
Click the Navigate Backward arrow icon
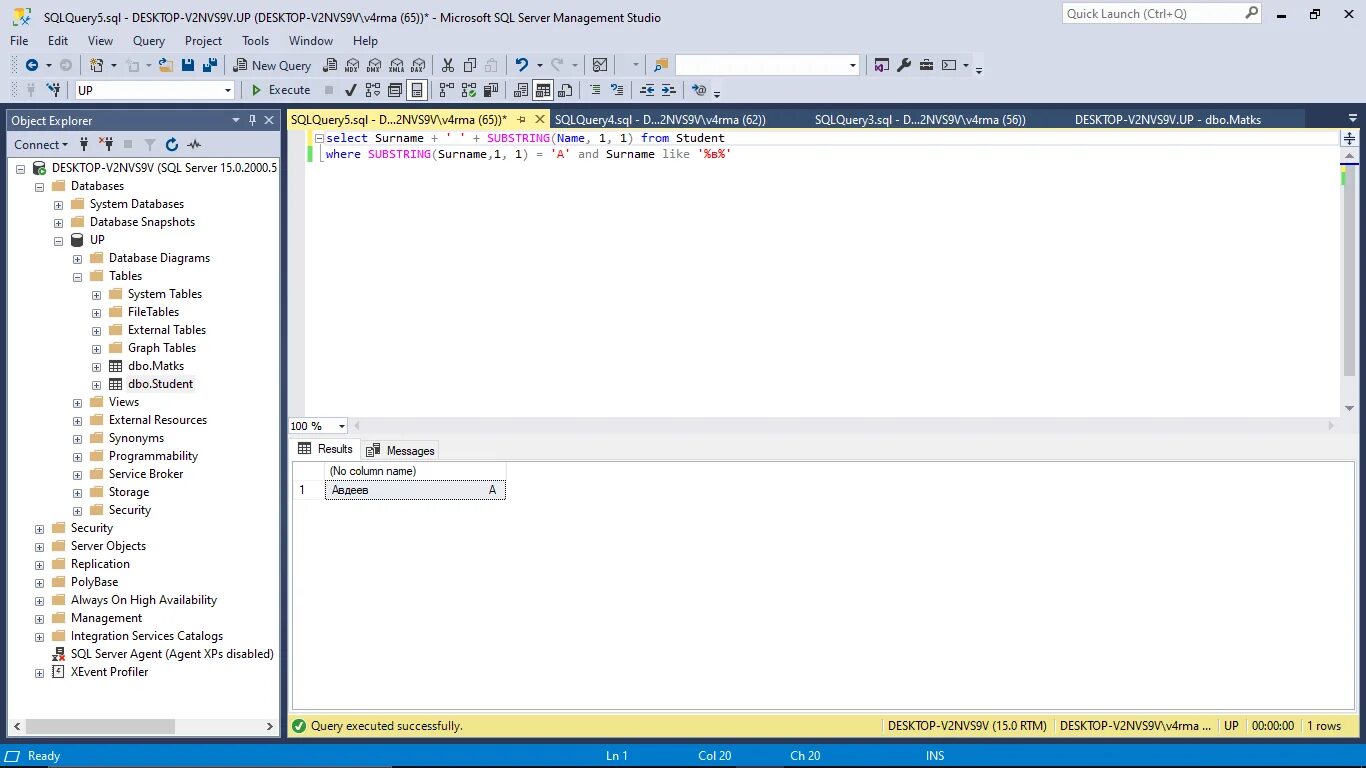(x=32, y=65)
